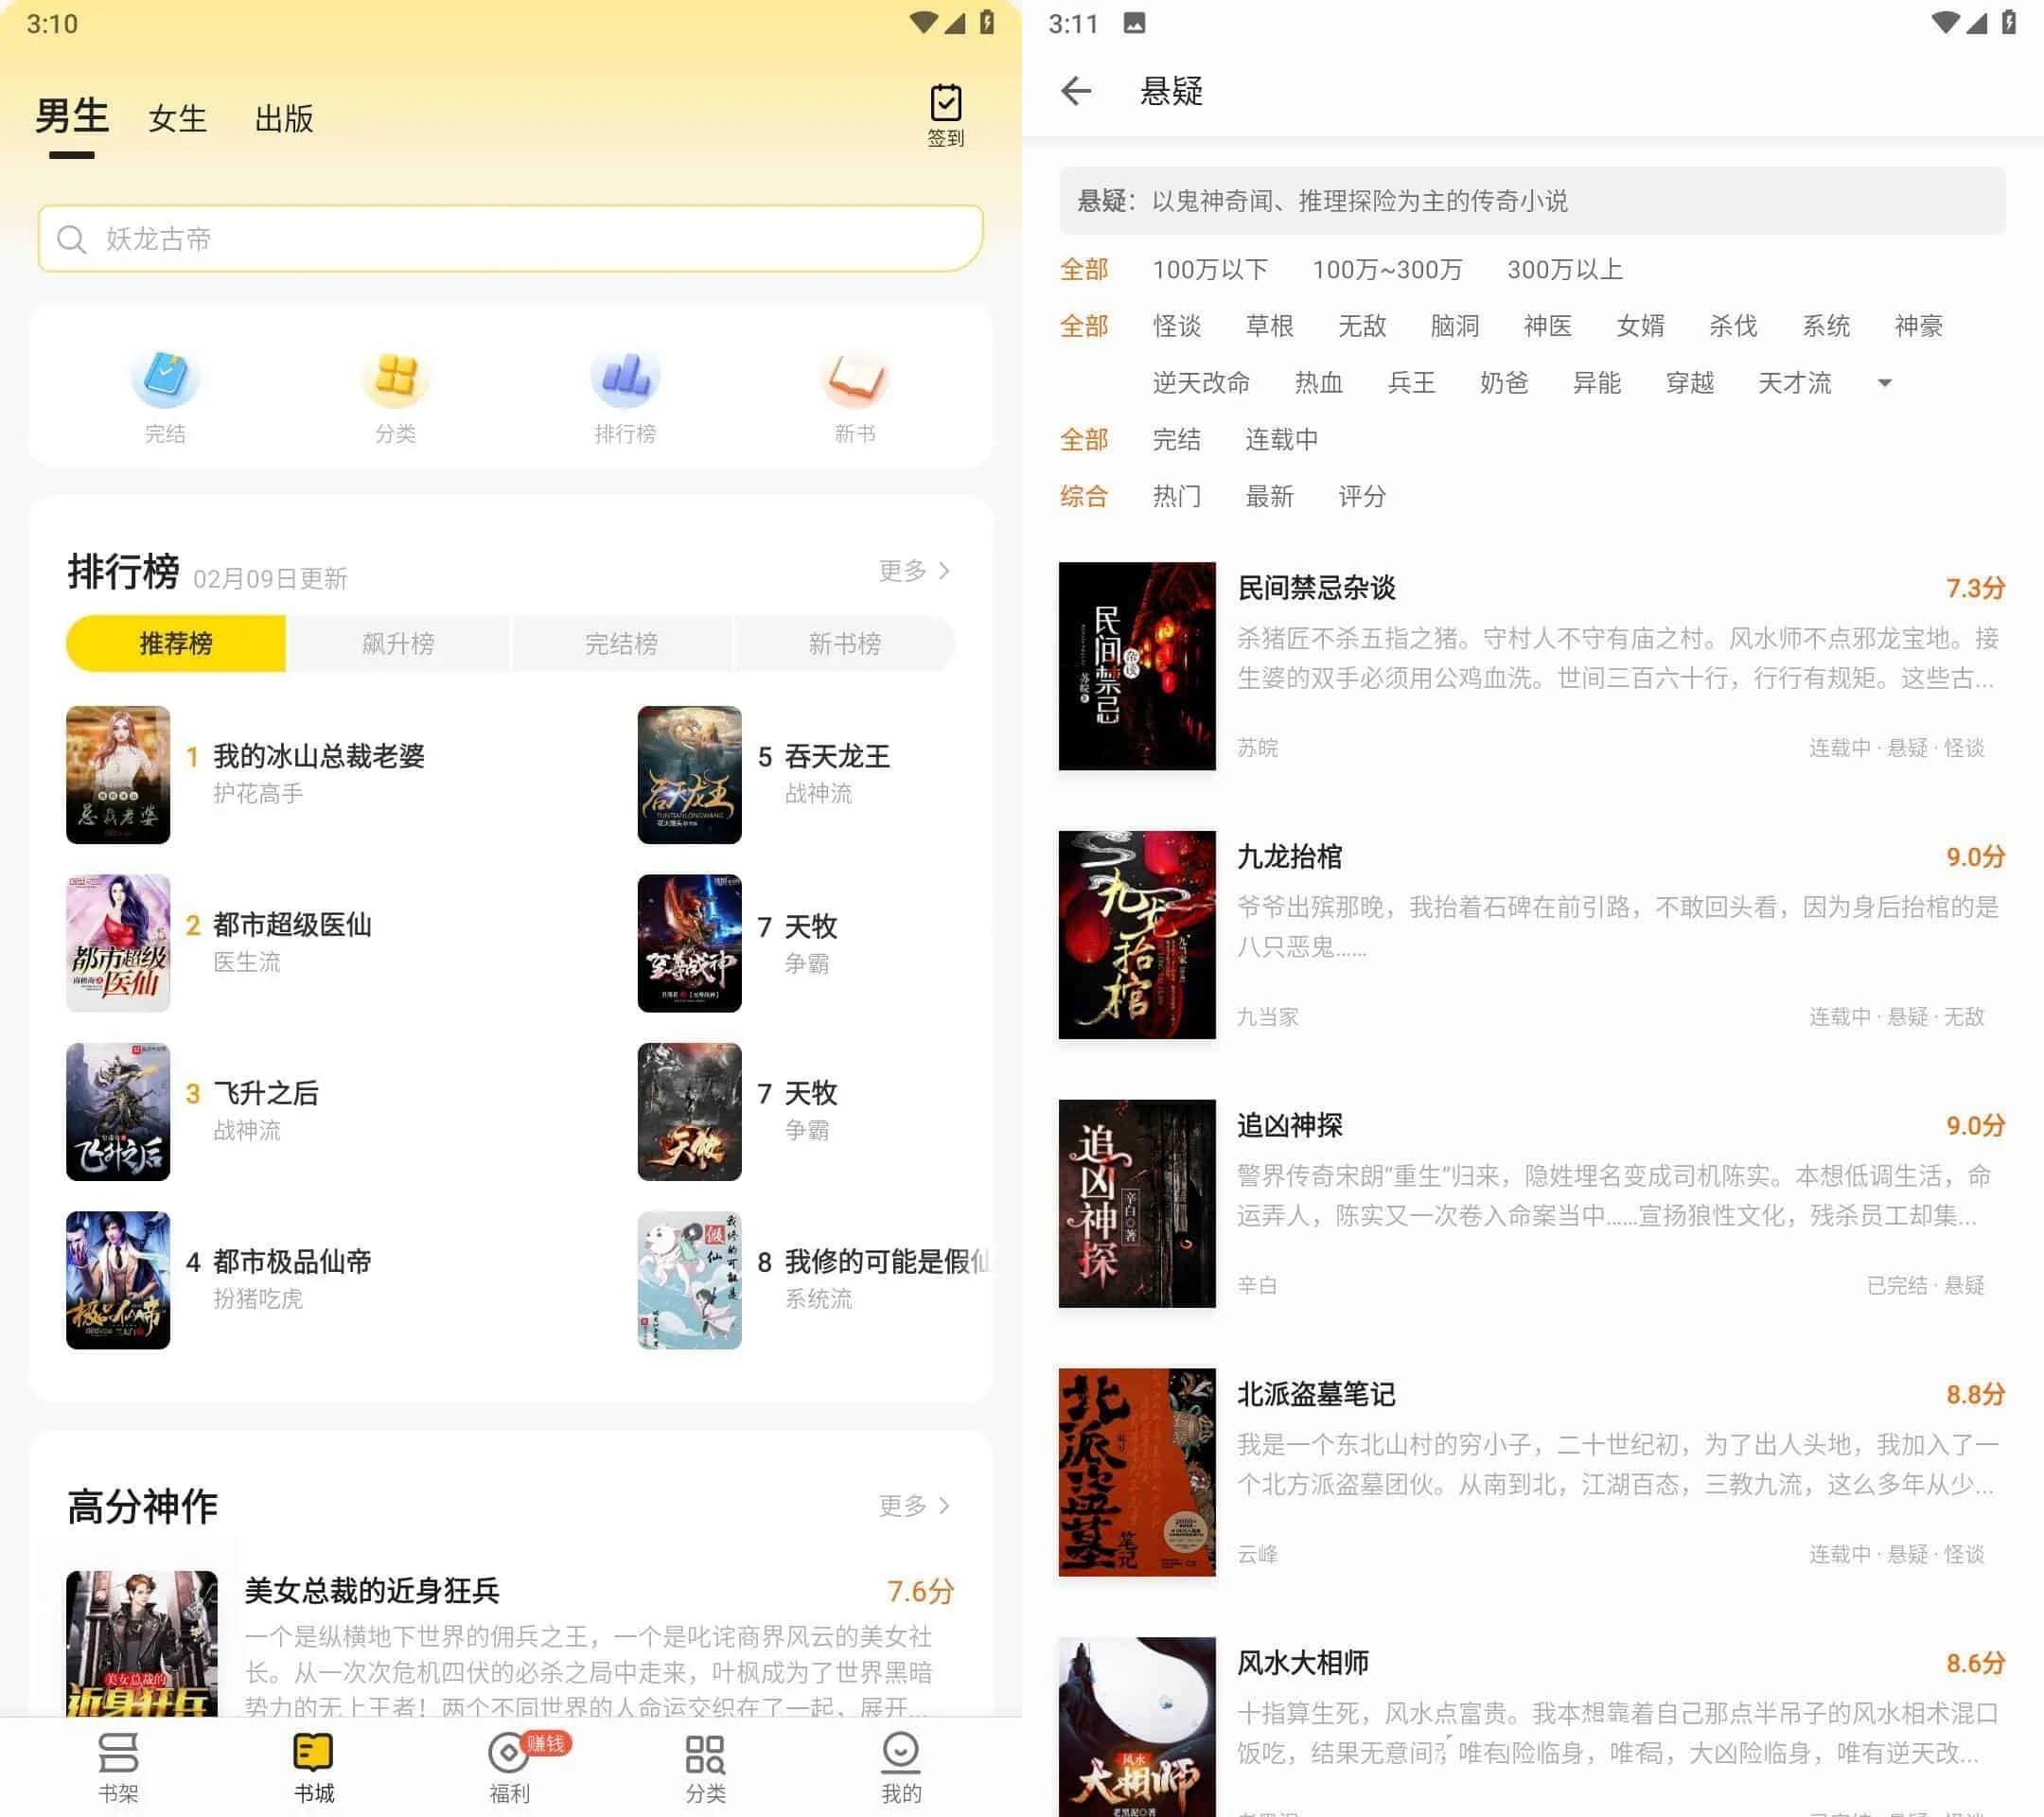This screenshot has width=2044, height=1817.
Task: Switch to the 女生 tab
Action: [177, 119]
